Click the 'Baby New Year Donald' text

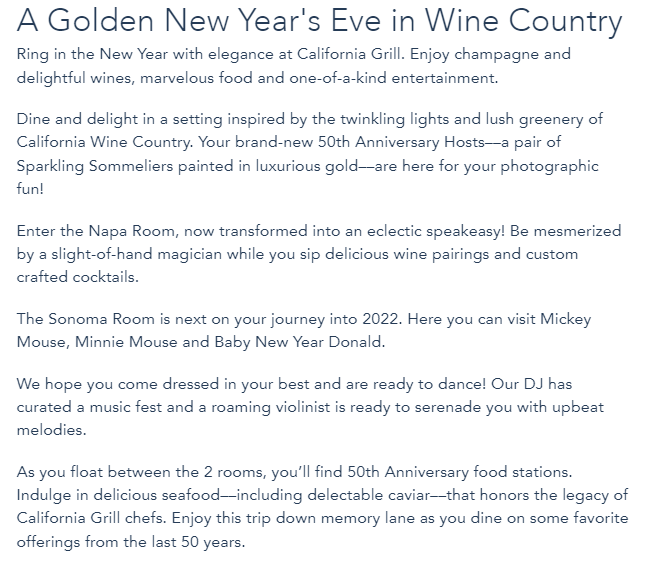(298, 343)
